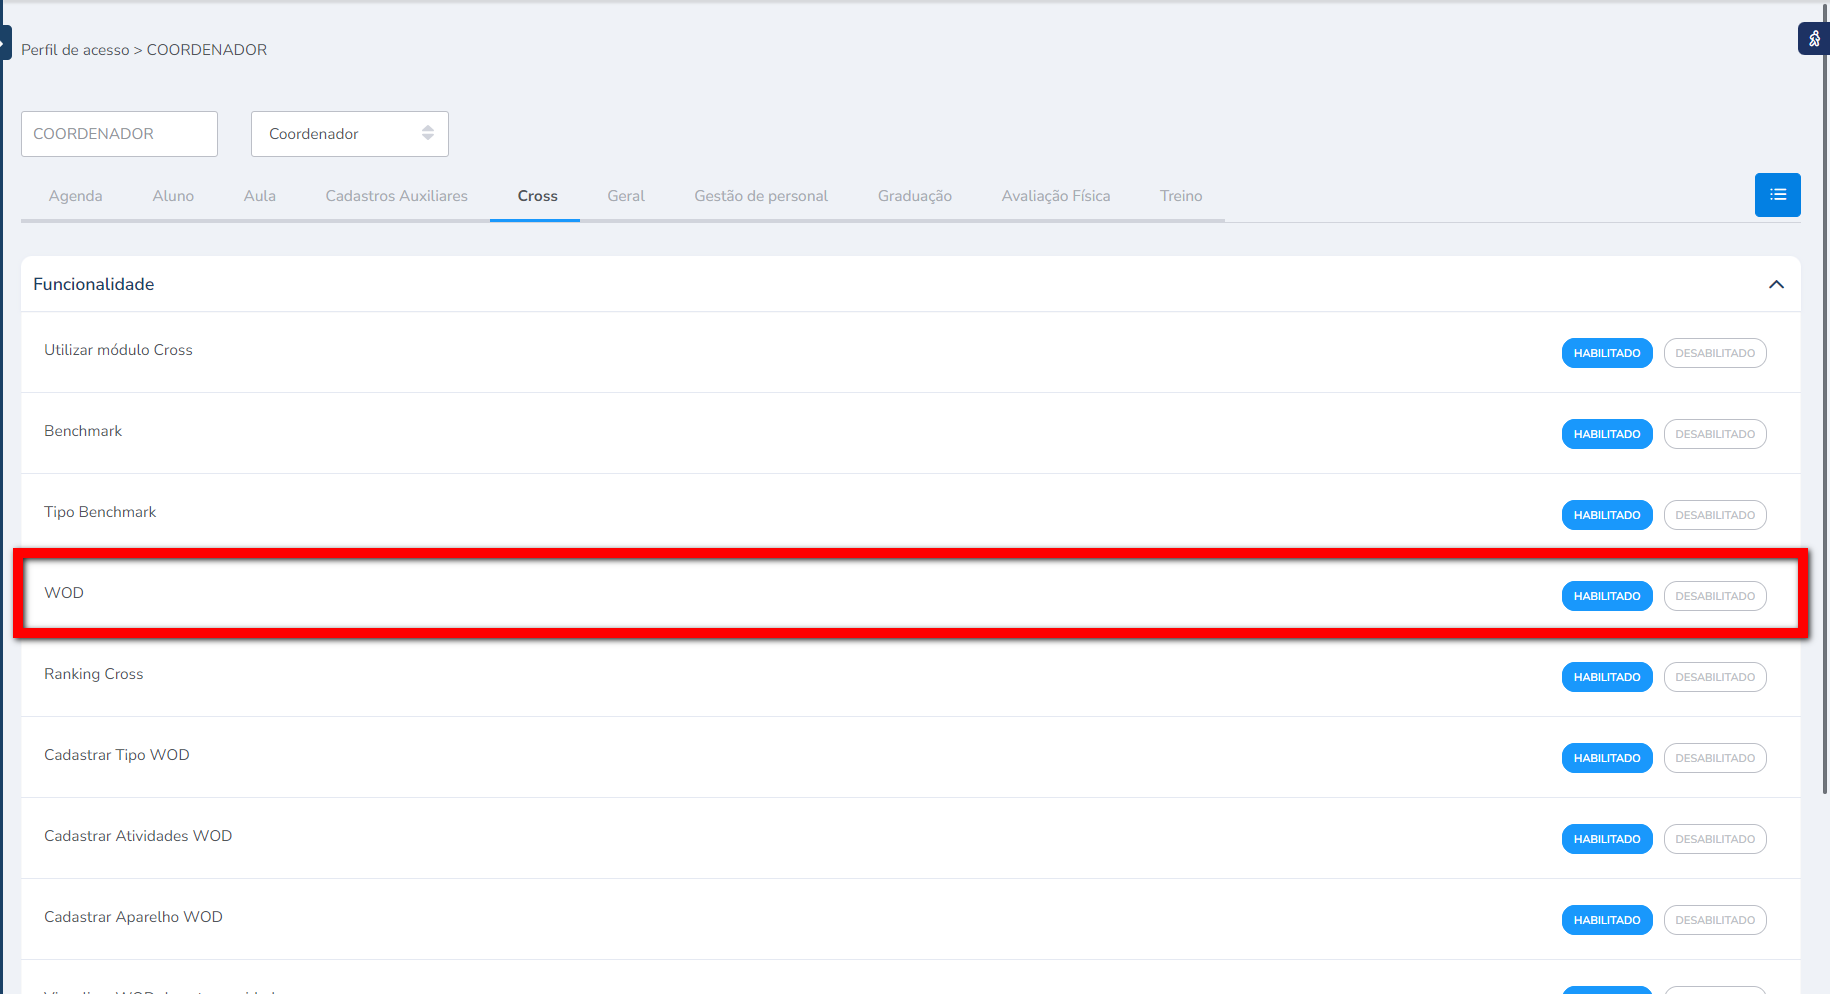Disable the Ranking Cross permission
This screenshot has height=994, width=1830.
pyautogui.click(x=1714, y=677)
